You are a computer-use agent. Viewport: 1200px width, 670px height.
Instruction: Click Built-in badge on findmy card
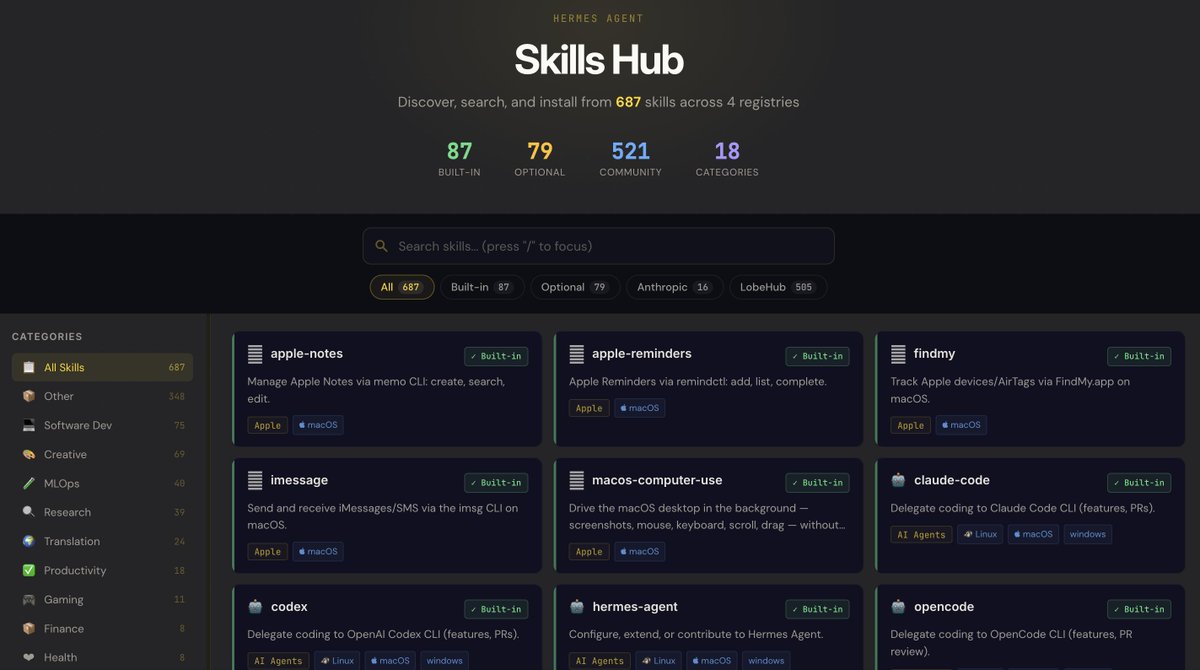[x=1139, y=356]
